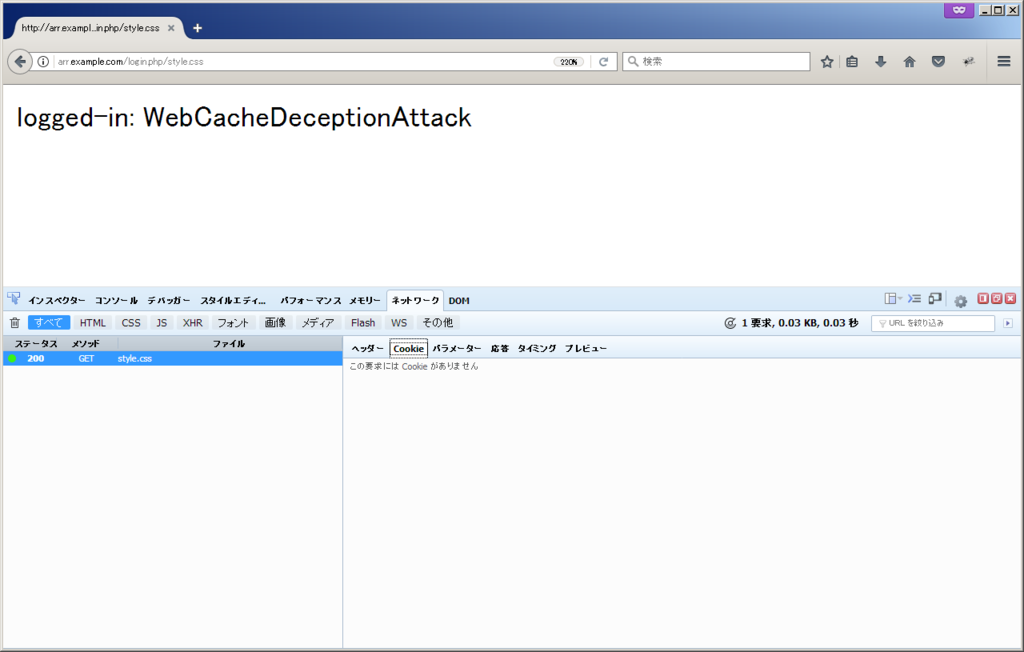Open the Downloads arrow icon
1024x652 pixels.
tap(881, 62)
